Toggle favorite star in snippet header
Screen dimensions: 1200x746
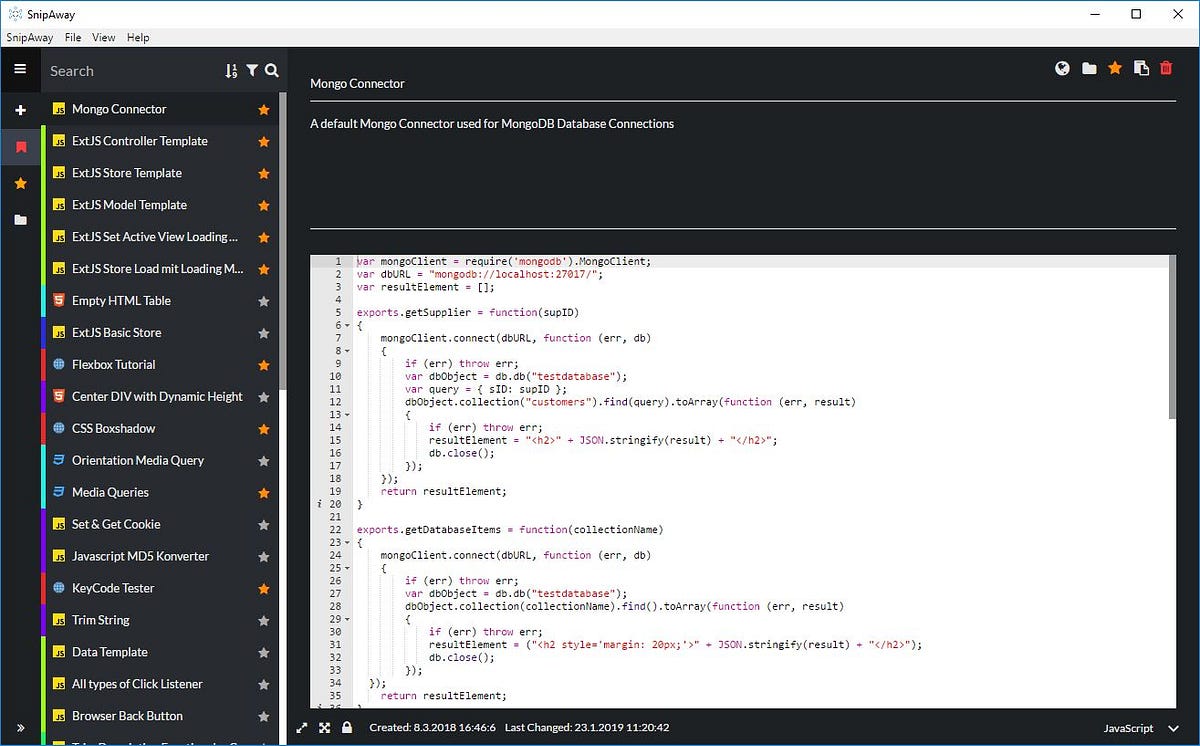(1115, 68)
